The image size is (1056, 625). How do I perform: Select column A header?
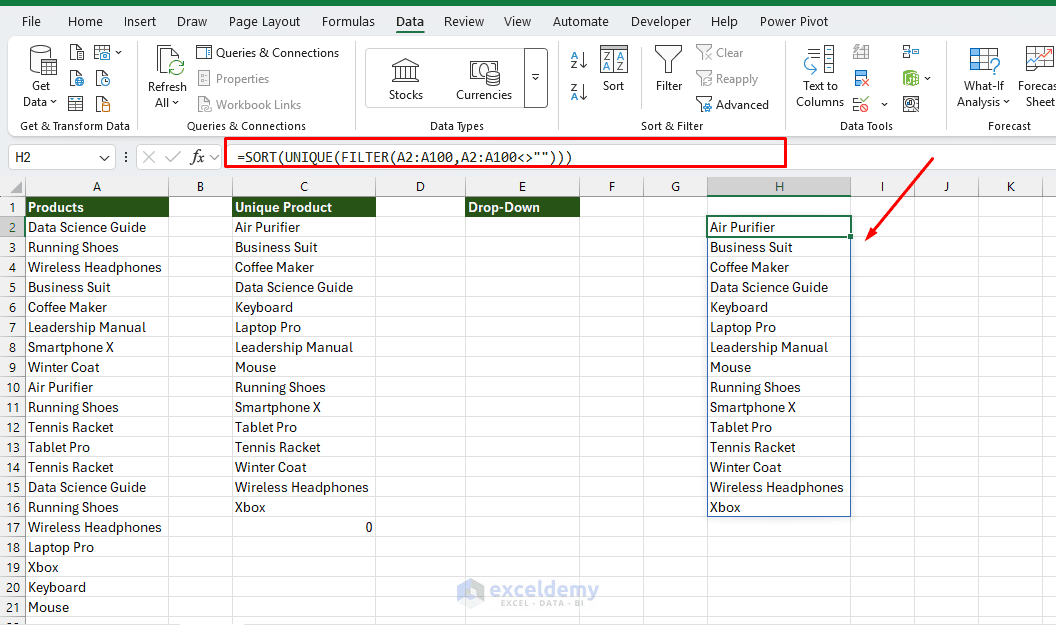pyautogui.click(x=97, y=187)
